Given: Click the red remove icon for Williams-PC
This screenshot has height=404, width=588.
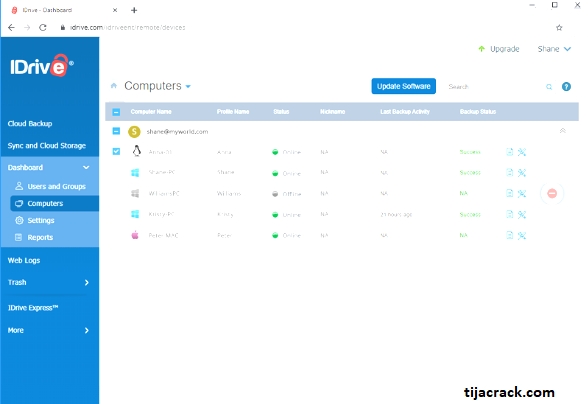Looking at the screenshot, I should click(552, 194).
